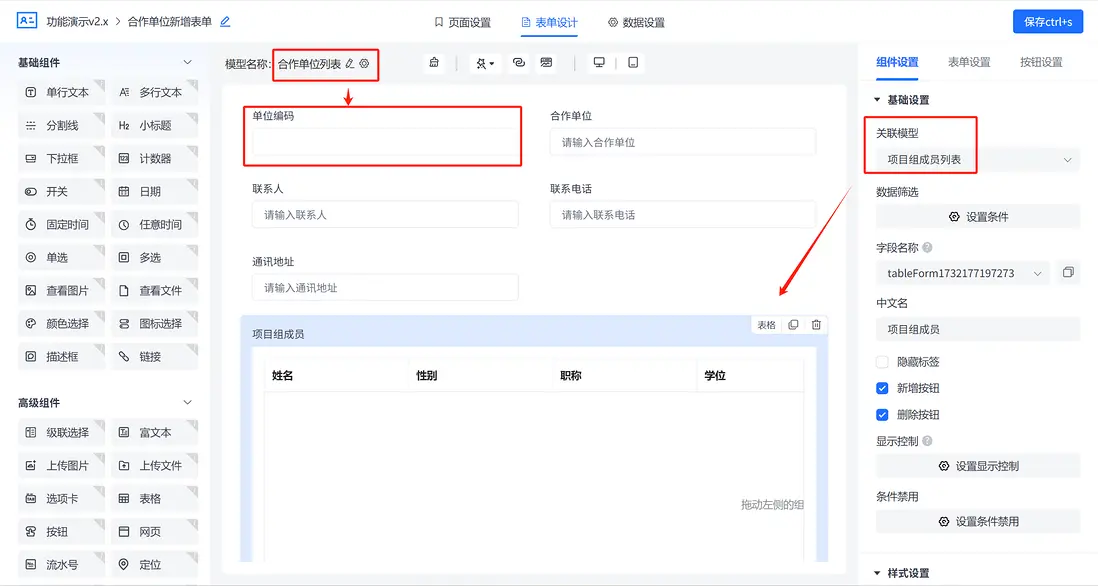This screenshot has height=586, width=1098.
Task: Click the 联系电话 input field
Action: tap(683, 215)
